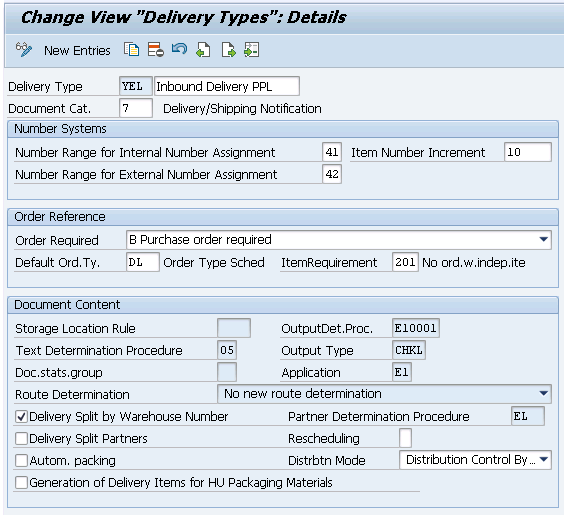Screen dimensions: 564x515
Task: Go to the next entry icon
Action: tap(228, 50)
